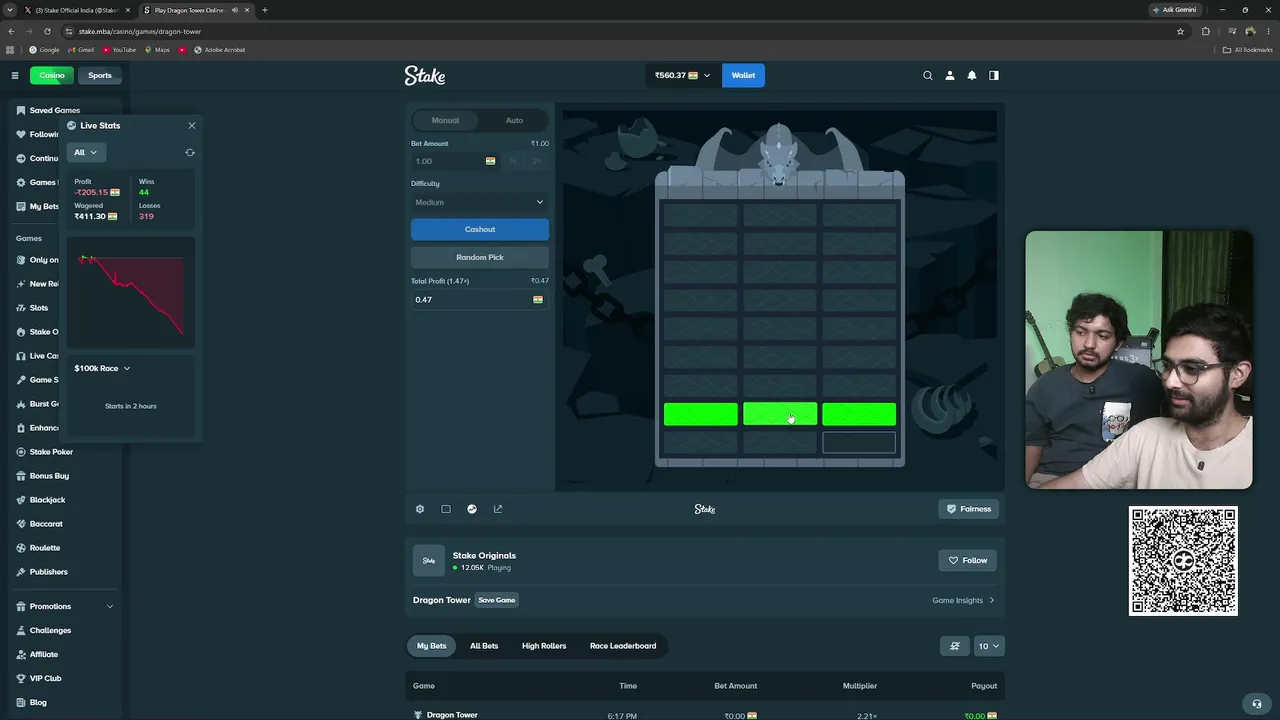The height and width of the screenshot is (720, 1280).
Task: Open YouTube bookmark
Action: 119,50
